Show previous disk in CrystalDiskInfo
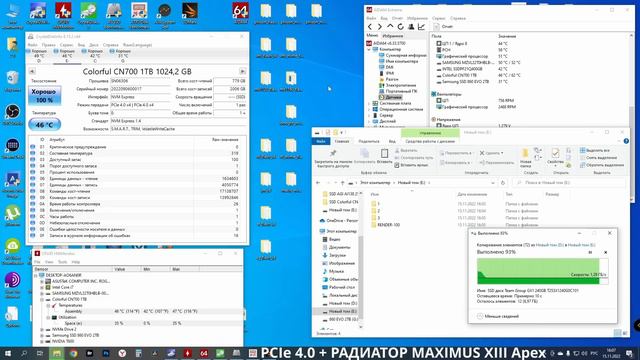This screenshot has height=360, width=640. [x=32, y=71]
